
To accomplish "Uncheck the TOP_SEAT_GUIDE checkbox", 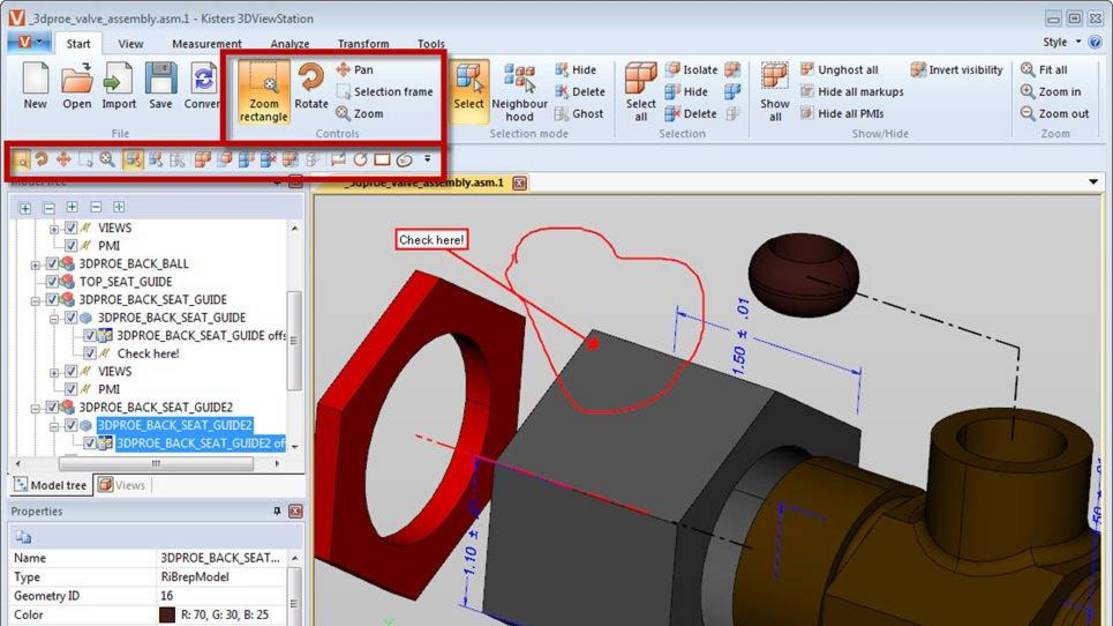I will tap(52, 281).
